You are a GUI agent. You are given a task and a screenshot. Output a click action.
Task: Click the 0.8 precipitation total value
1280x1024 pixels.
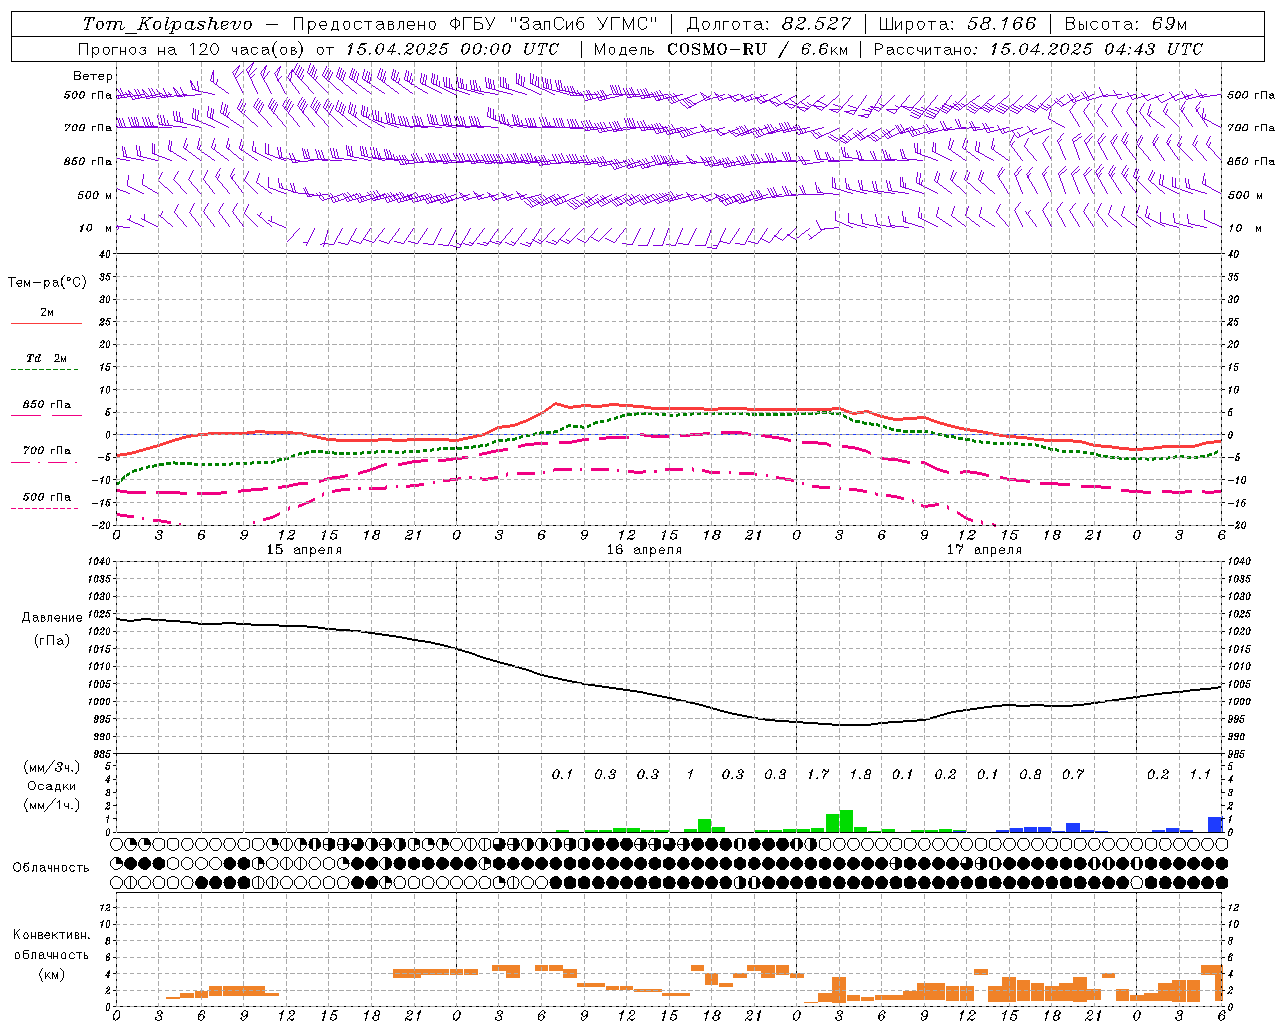click(x=1030, y=774)
